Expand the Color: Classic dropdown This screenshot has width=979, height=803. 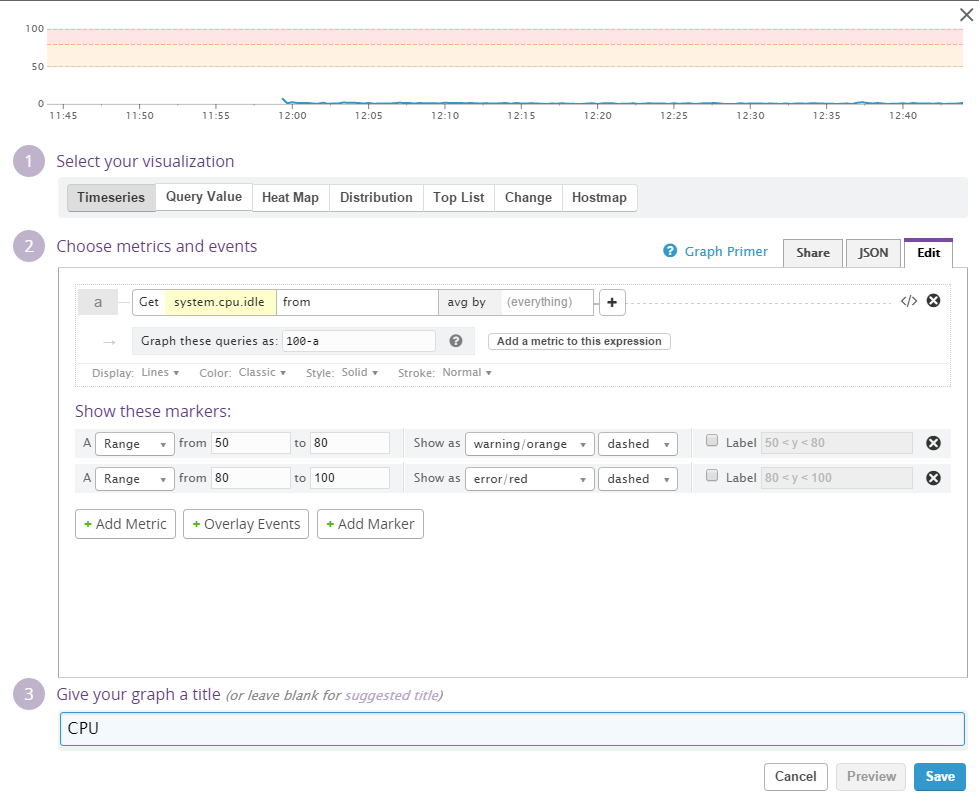click(x=262, y=372)
